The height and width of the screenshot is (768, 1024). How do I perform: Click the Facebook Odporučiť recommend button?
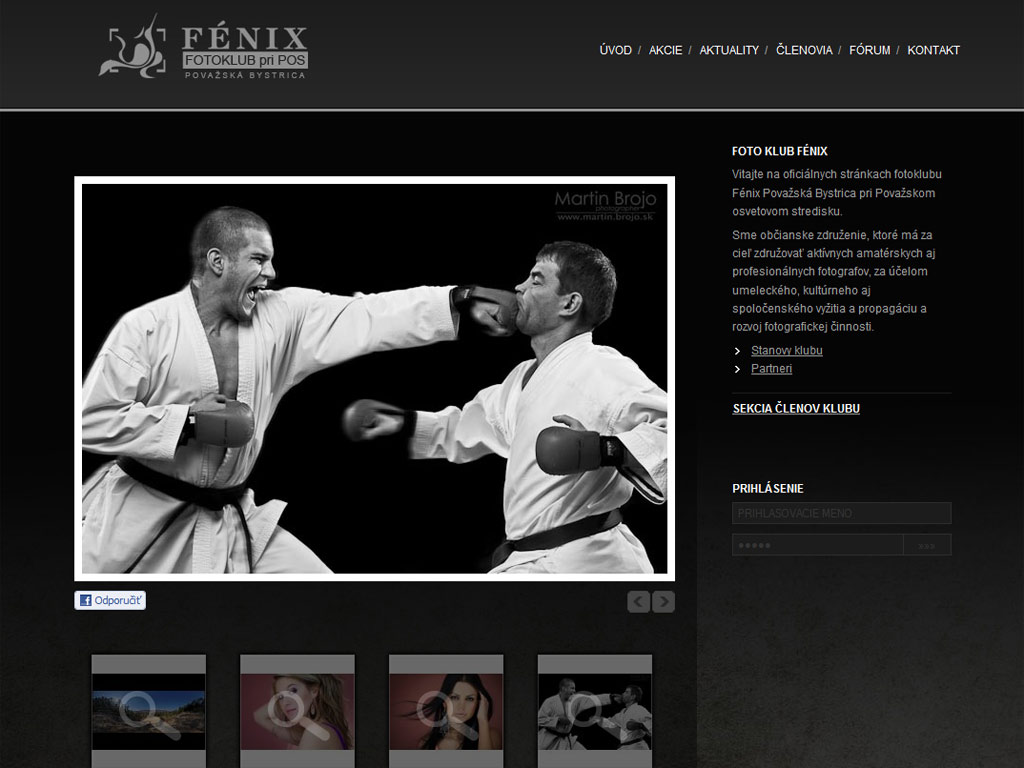tap(110, 600)
